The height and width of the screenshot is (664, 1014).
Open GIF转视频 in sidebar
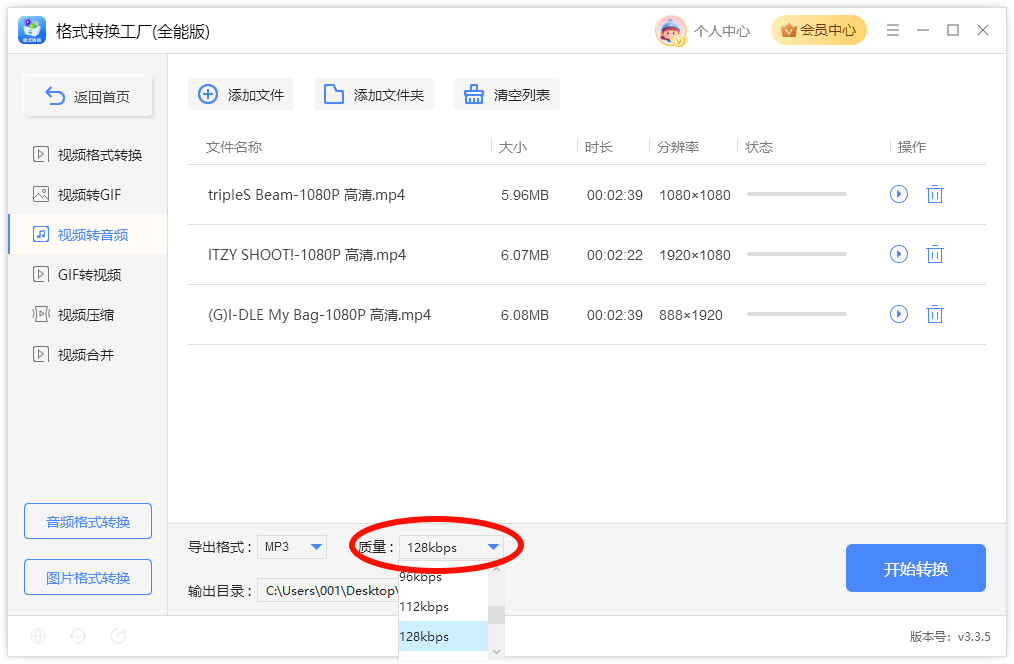(x=88, y=275)
